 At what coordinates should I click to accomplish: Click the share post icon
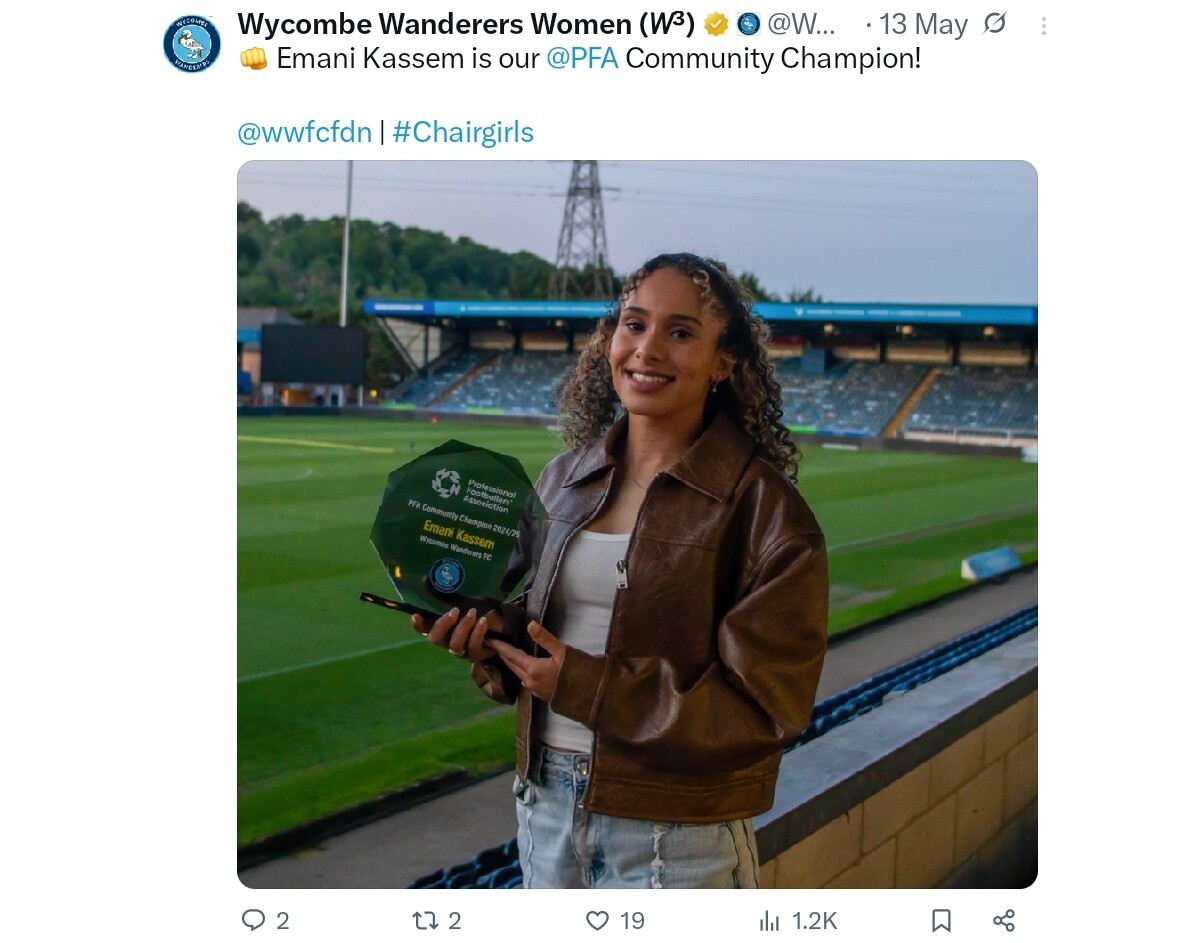tap(1004, 920)
